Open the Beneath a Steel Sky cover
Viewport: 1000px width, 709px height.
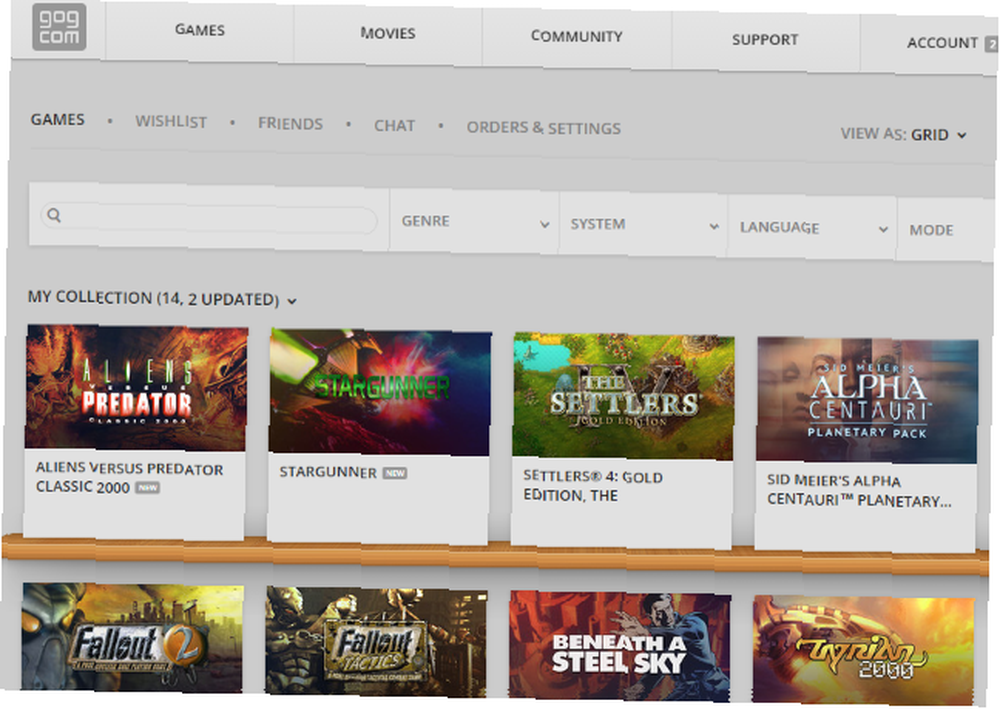click(x=620, y=647)
